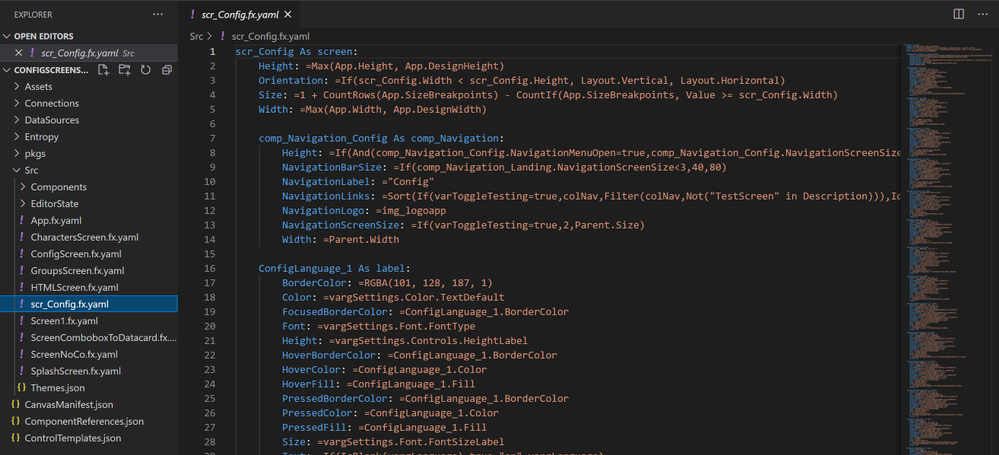
Task: Split the editor to the right
Action: 958,14
